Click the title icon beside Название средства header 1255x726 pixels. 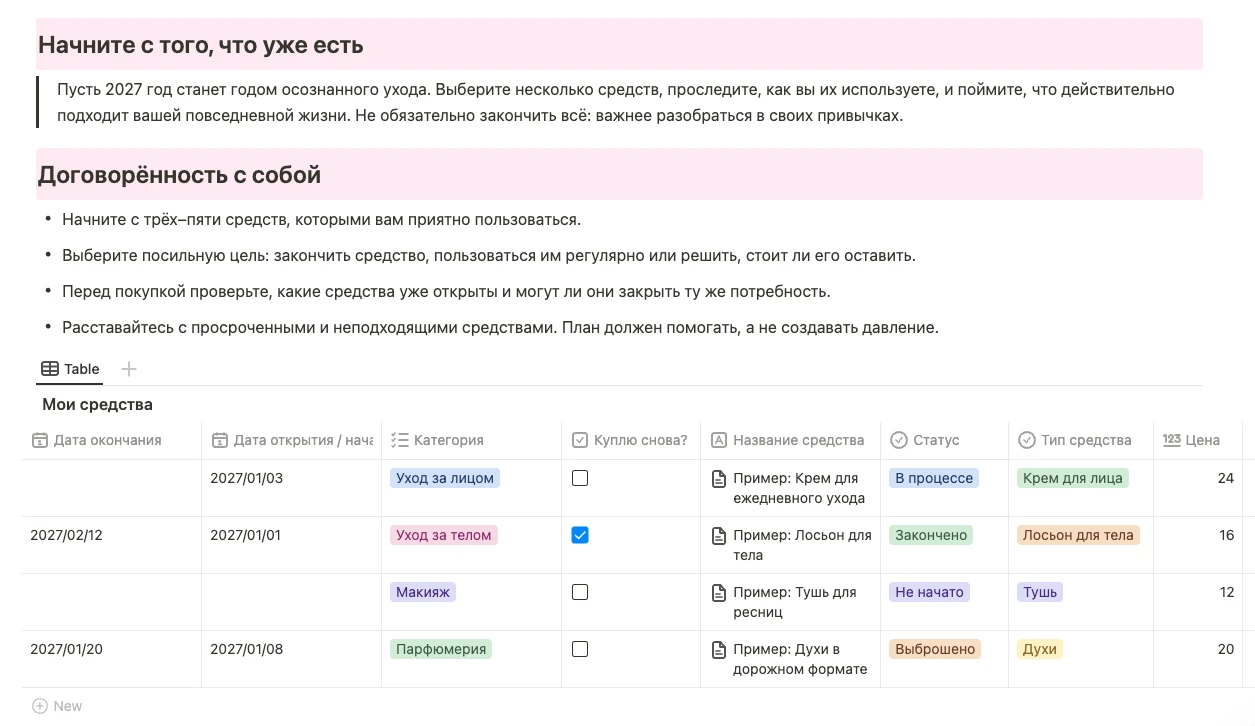point(719,440)
